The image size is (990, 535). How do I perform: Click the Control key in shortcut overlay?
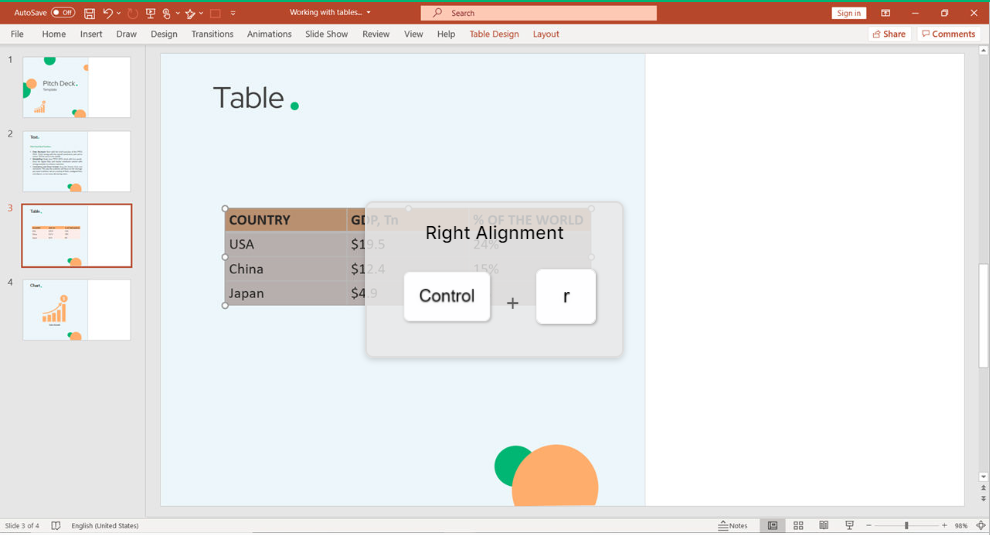447,296
